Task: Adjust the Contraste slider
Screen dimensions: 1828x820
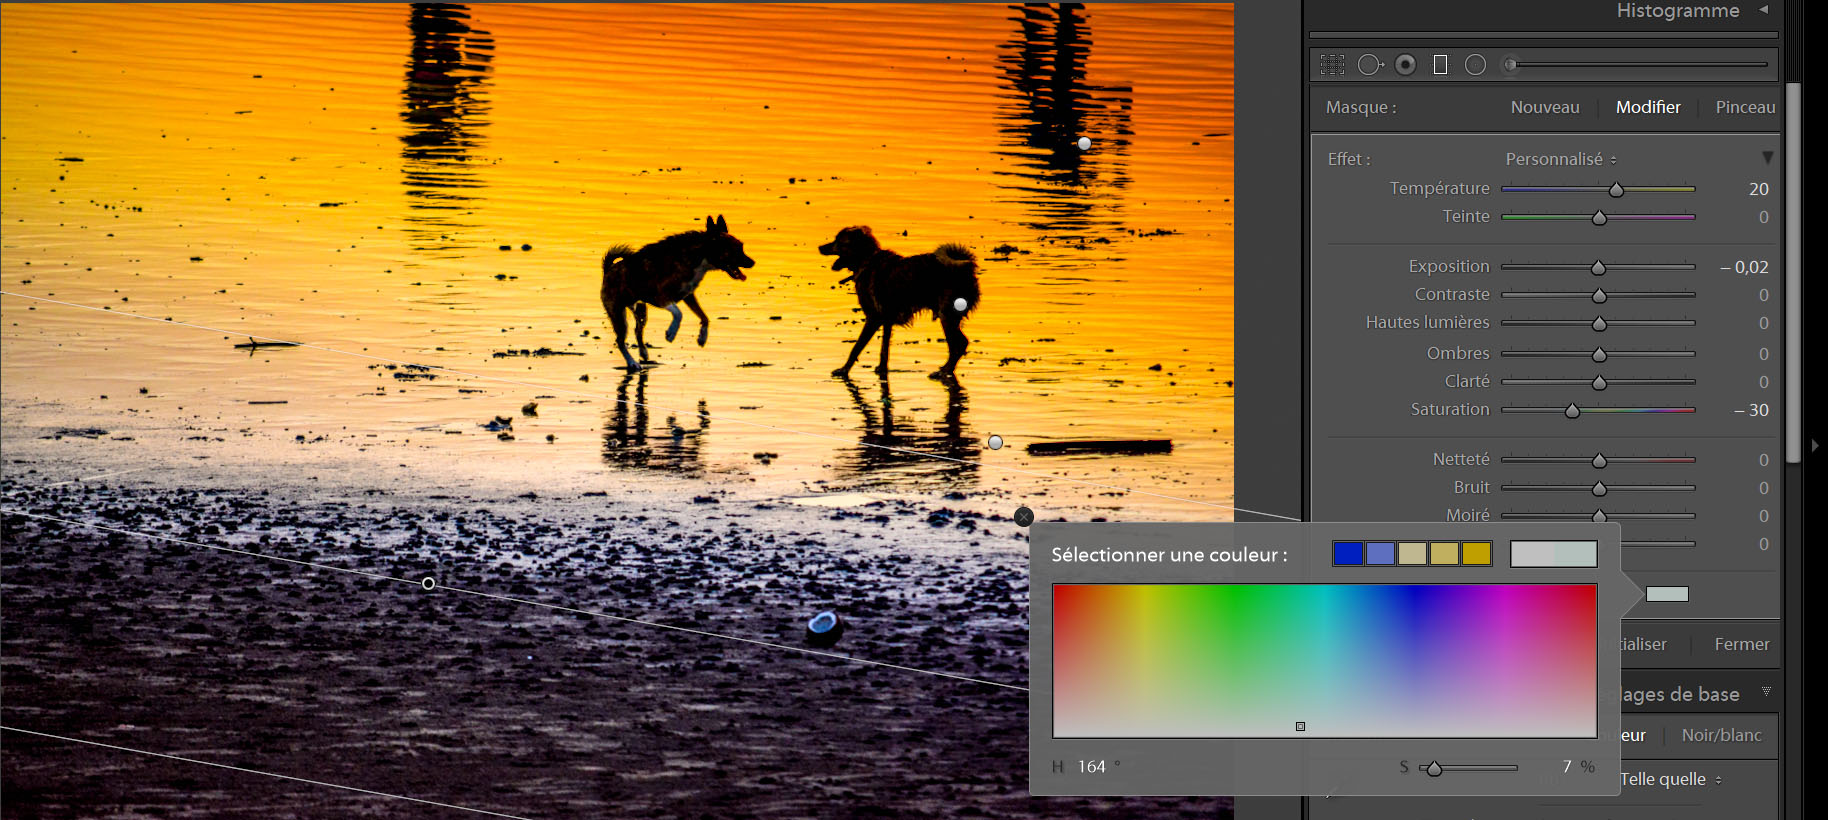Action: (1598, 295)
